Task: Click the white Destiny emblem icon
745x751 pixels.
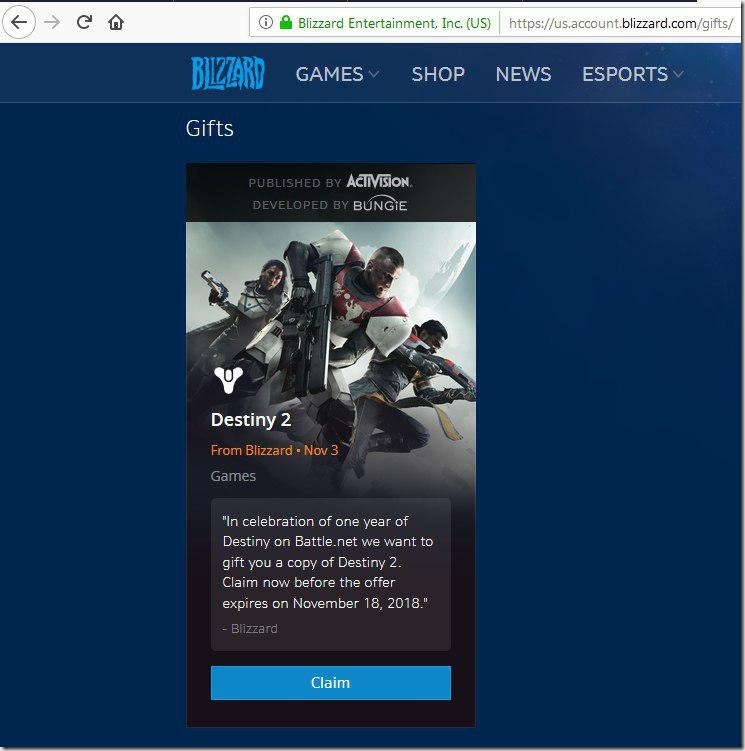Action: click(228, 380)
